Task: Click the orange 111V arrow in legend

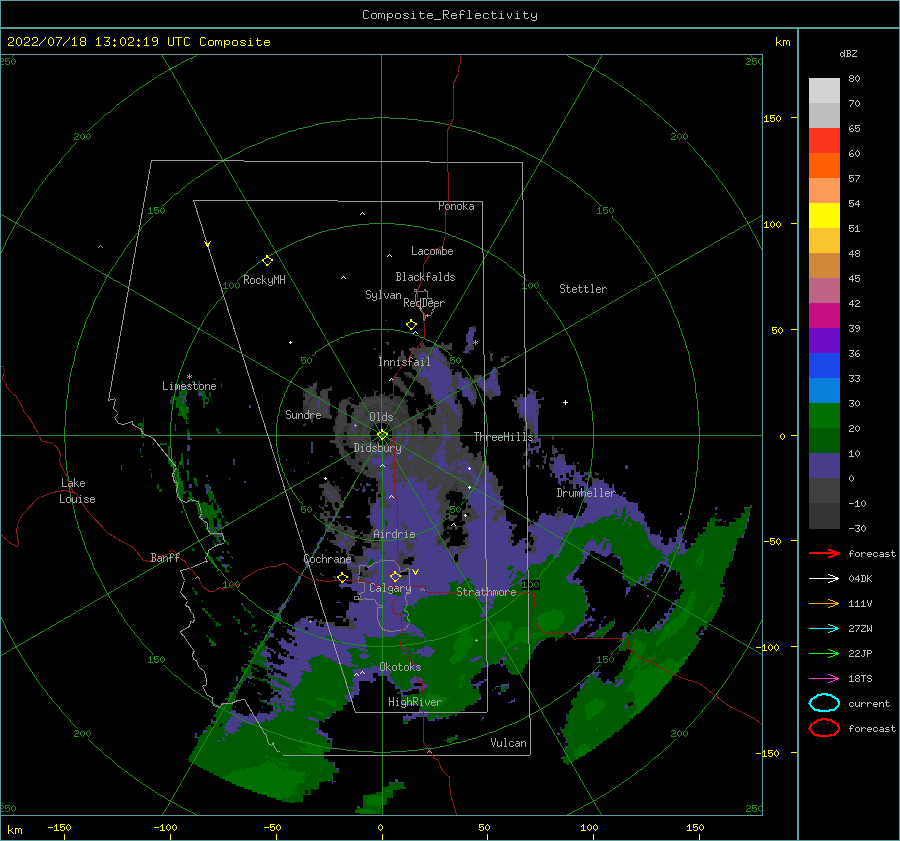Action: (824, 603)
